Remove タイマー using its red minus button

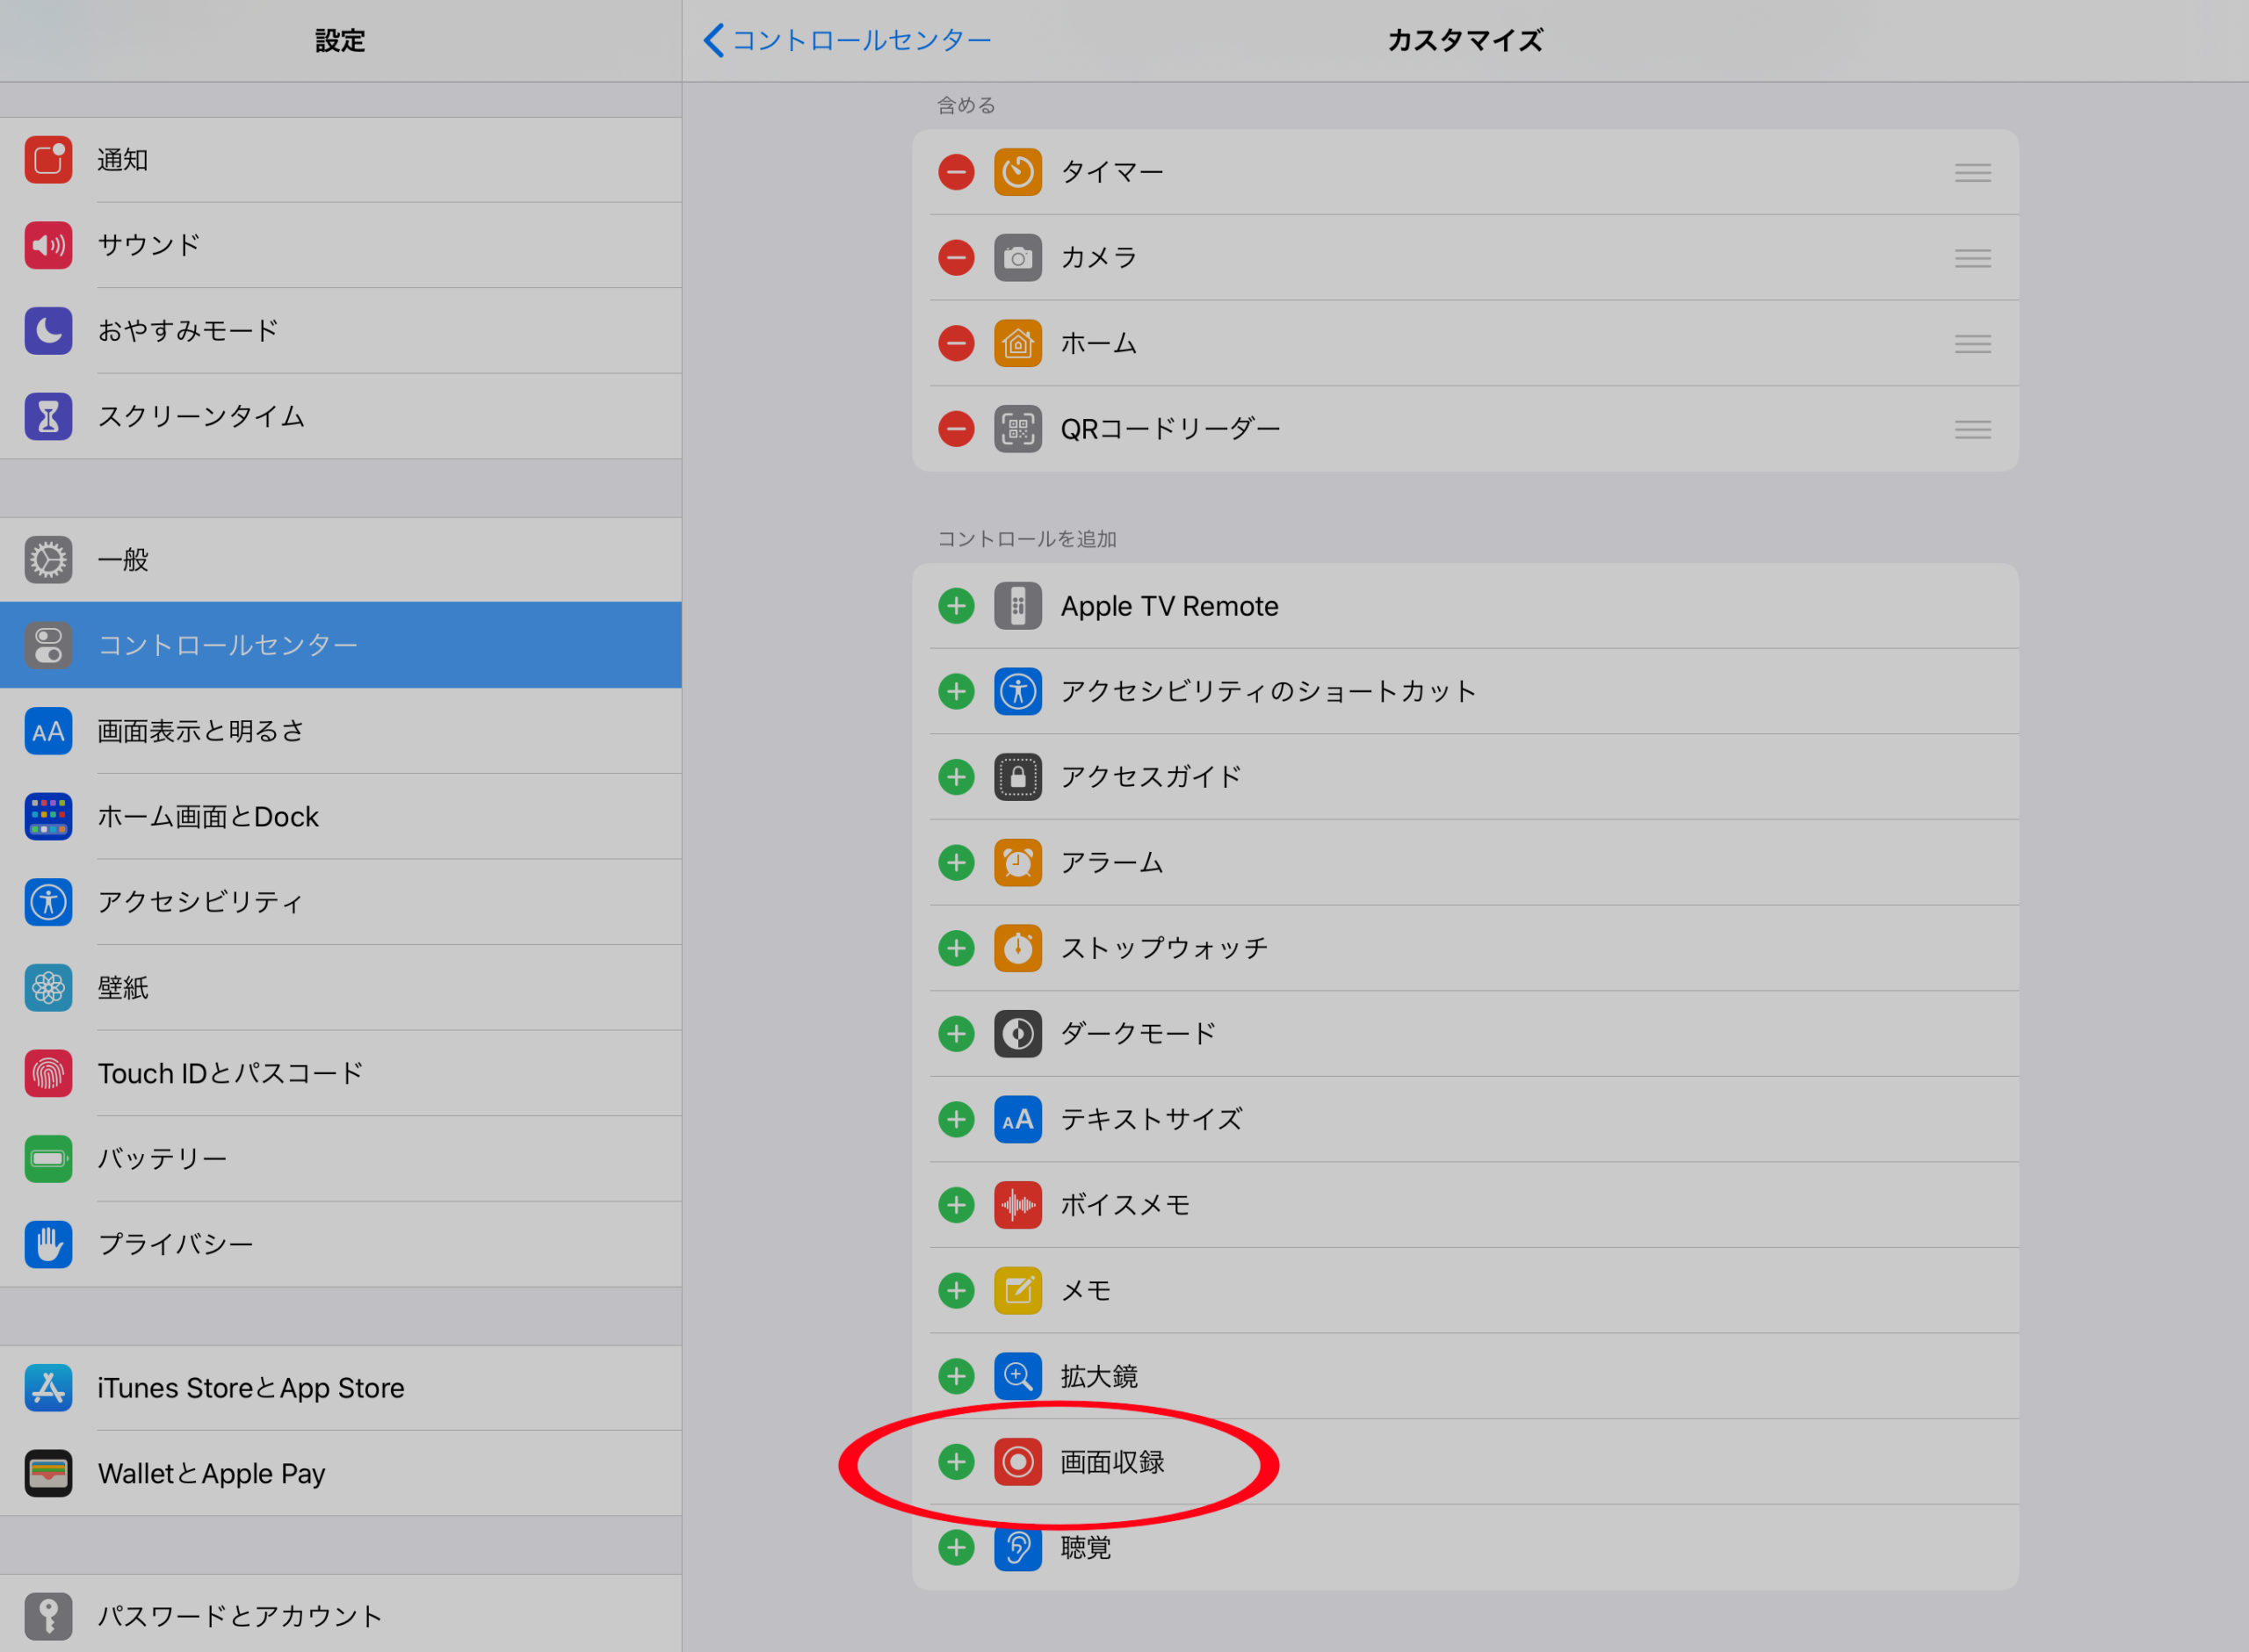[956, 172]
